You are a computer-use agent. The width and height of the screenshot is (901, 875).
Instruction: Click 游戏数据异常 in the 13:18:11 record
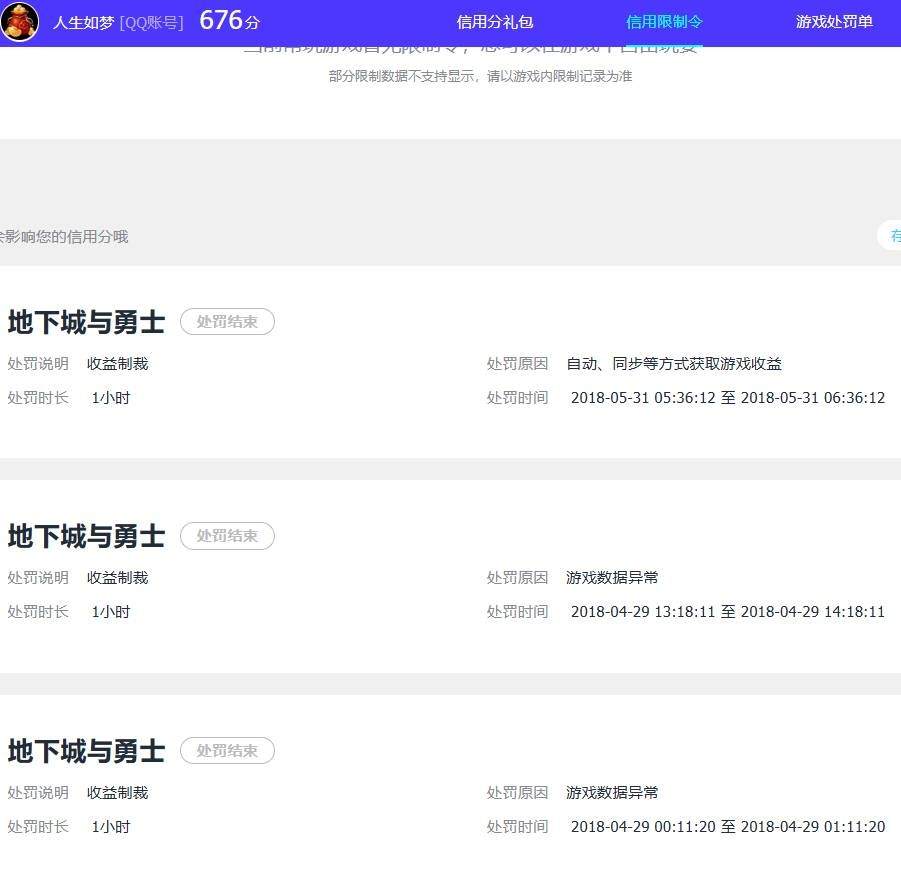pyautogui.click(x=612, y=577)
